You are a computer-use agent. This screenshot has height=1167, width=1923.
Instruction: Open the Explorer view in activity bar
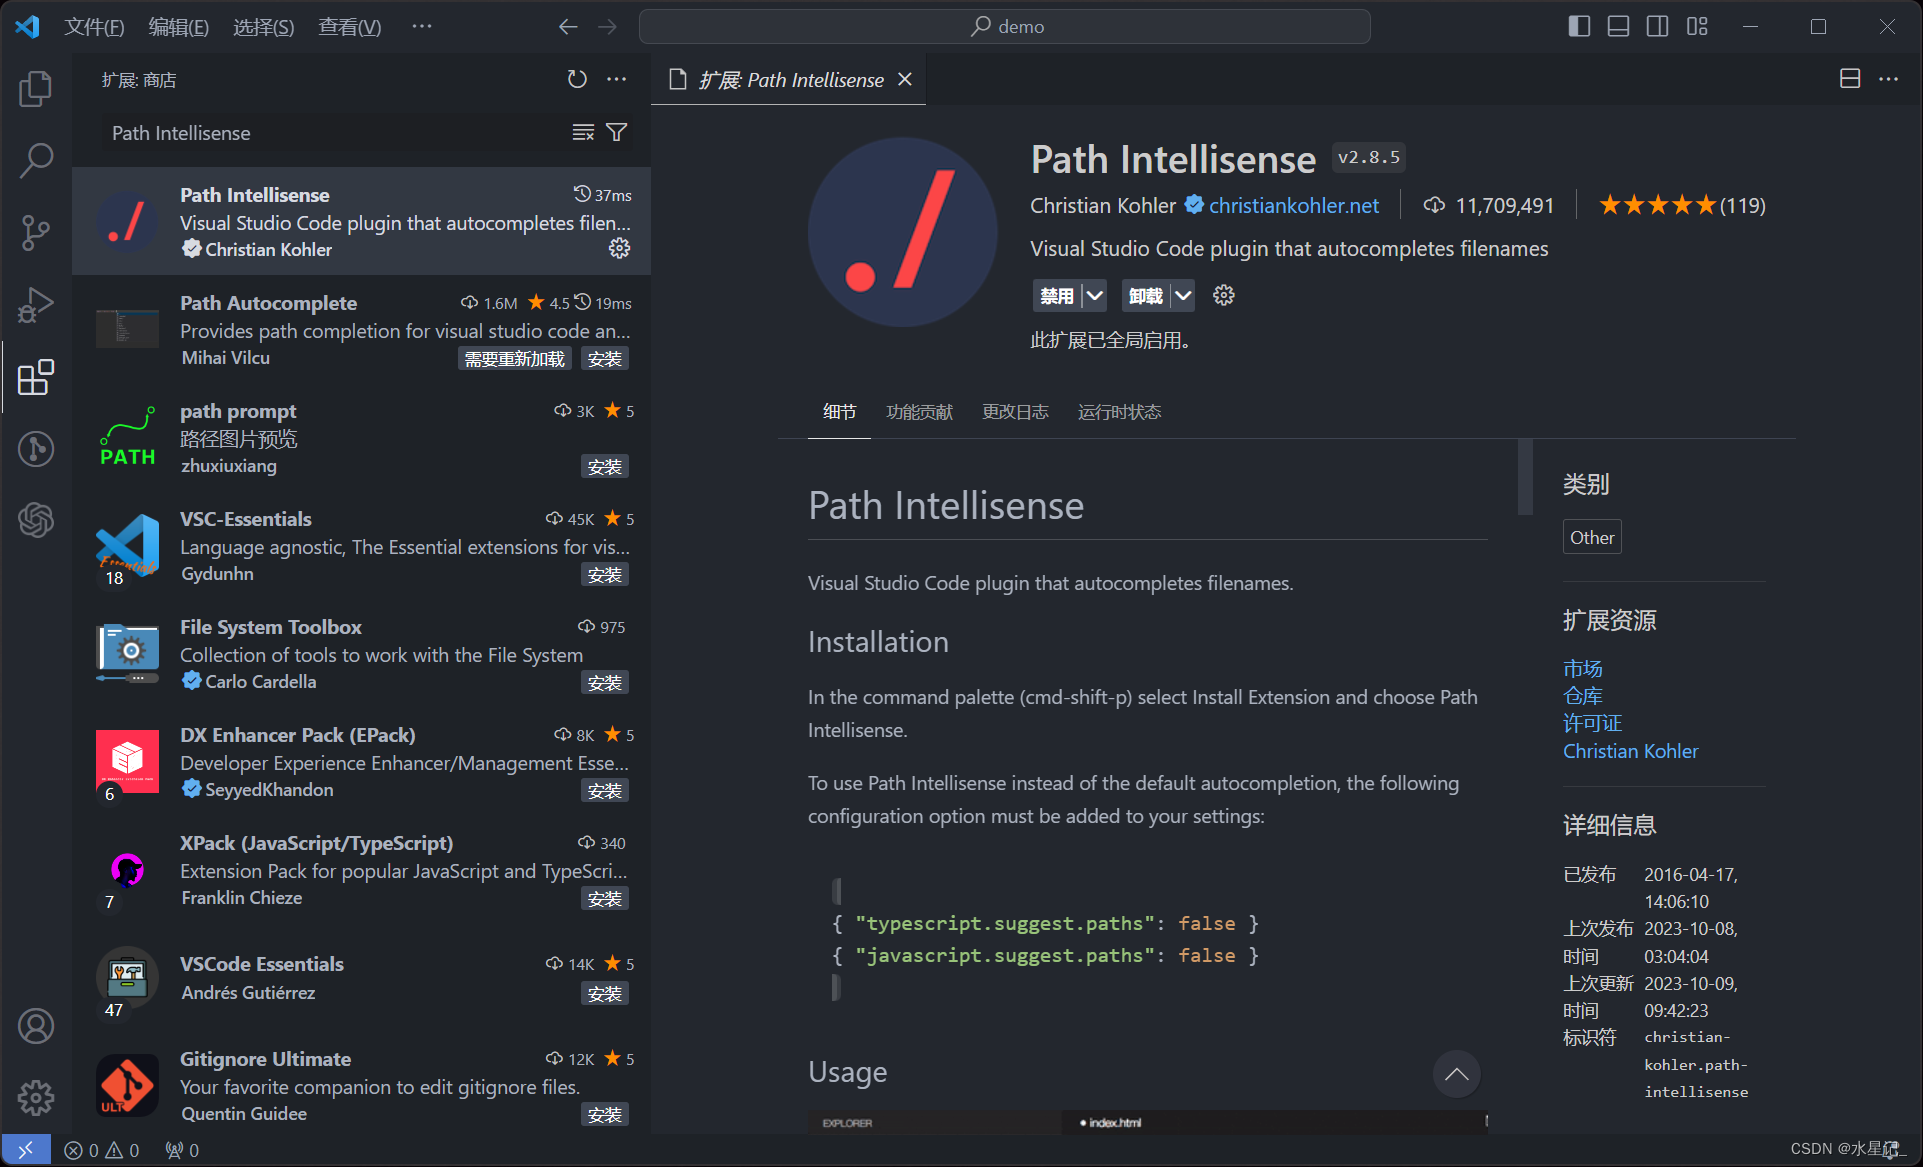(x=36, y=88)
